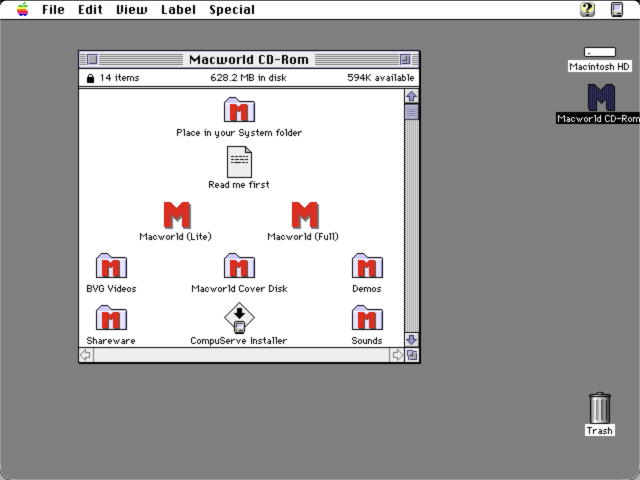Viewport: 640px width, 480px height.
Task: Click the horizontal scrollbar left arrow
Action: [x=86, y=355]
